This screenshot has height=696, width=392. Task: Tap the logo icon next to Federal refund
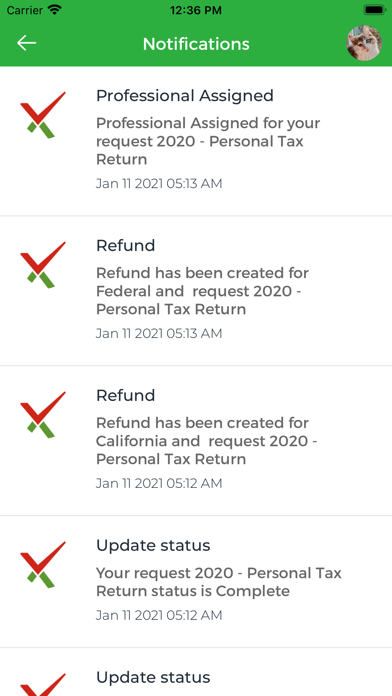click(x=43, y=265)
